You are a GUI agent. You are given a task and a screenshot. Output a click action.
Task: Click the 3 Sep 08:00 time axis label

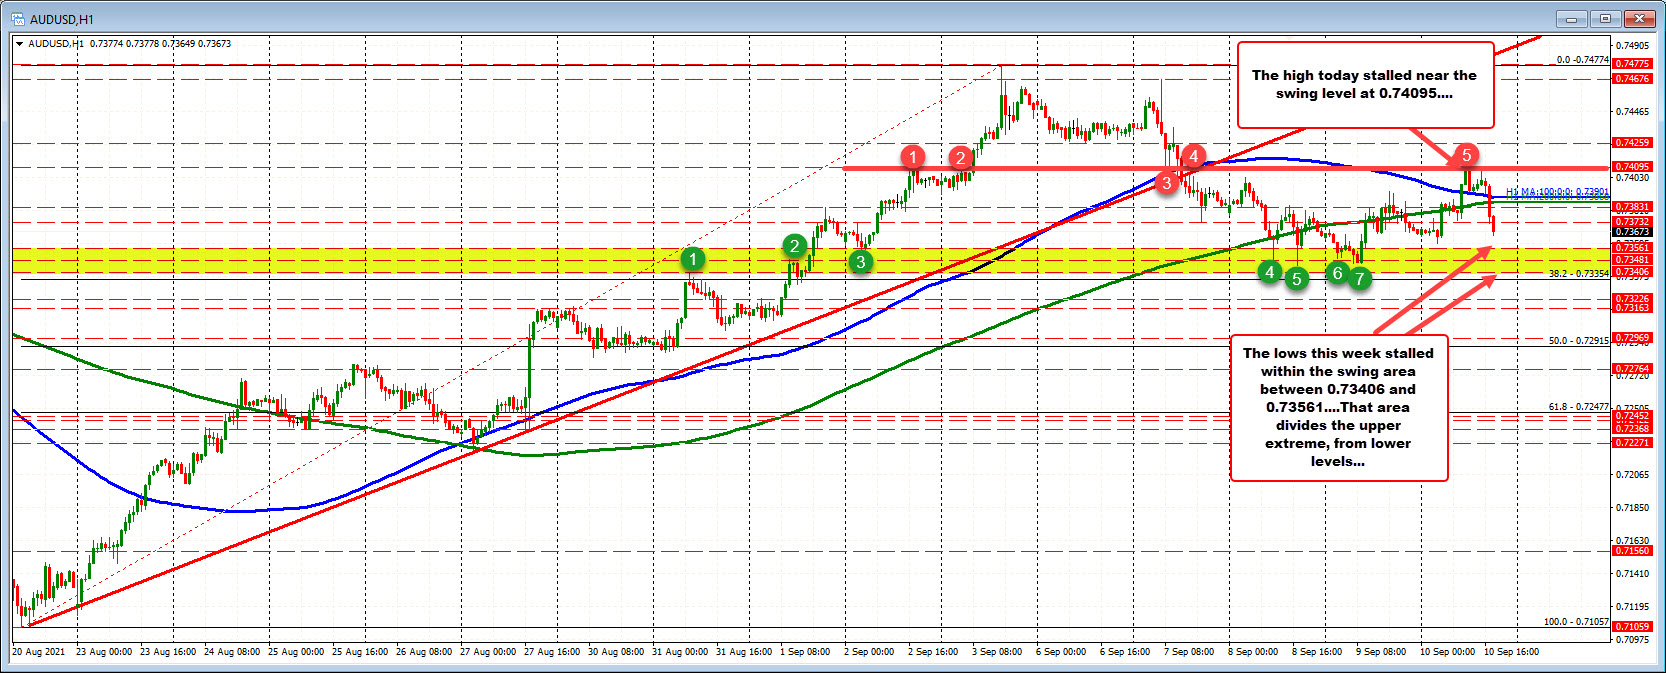(997, 652)
